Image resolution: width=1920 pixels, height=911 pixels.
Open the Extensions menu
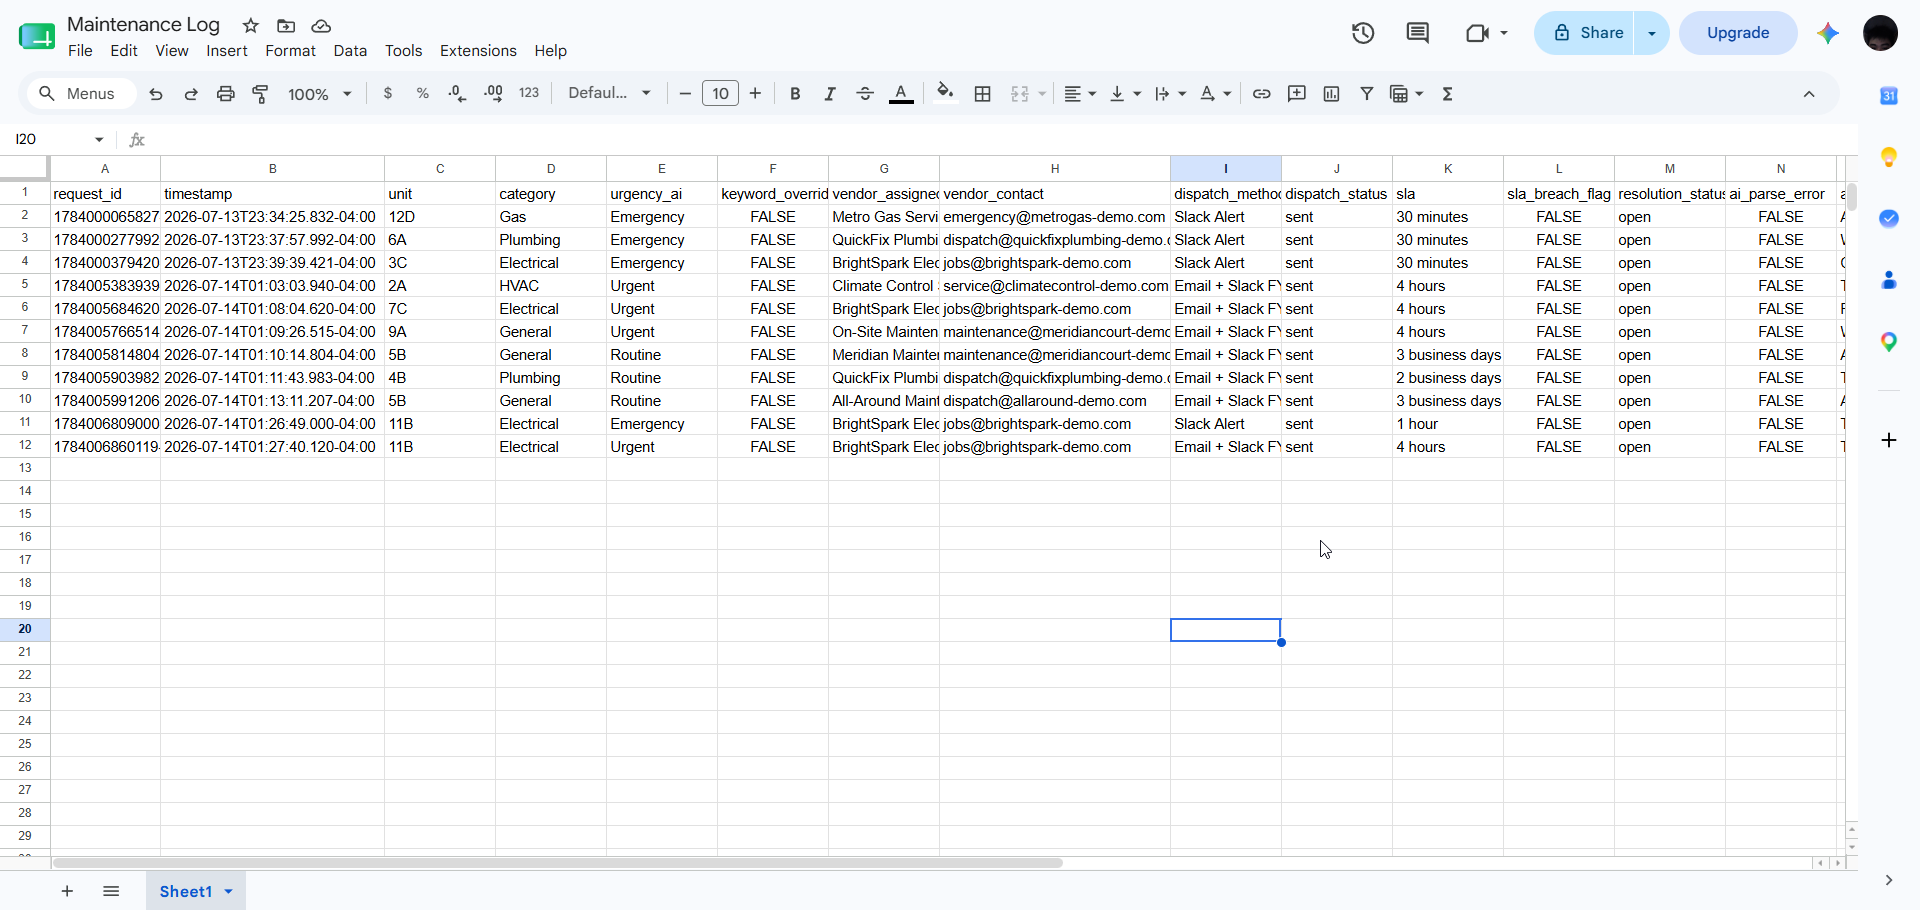click(478, 51)
